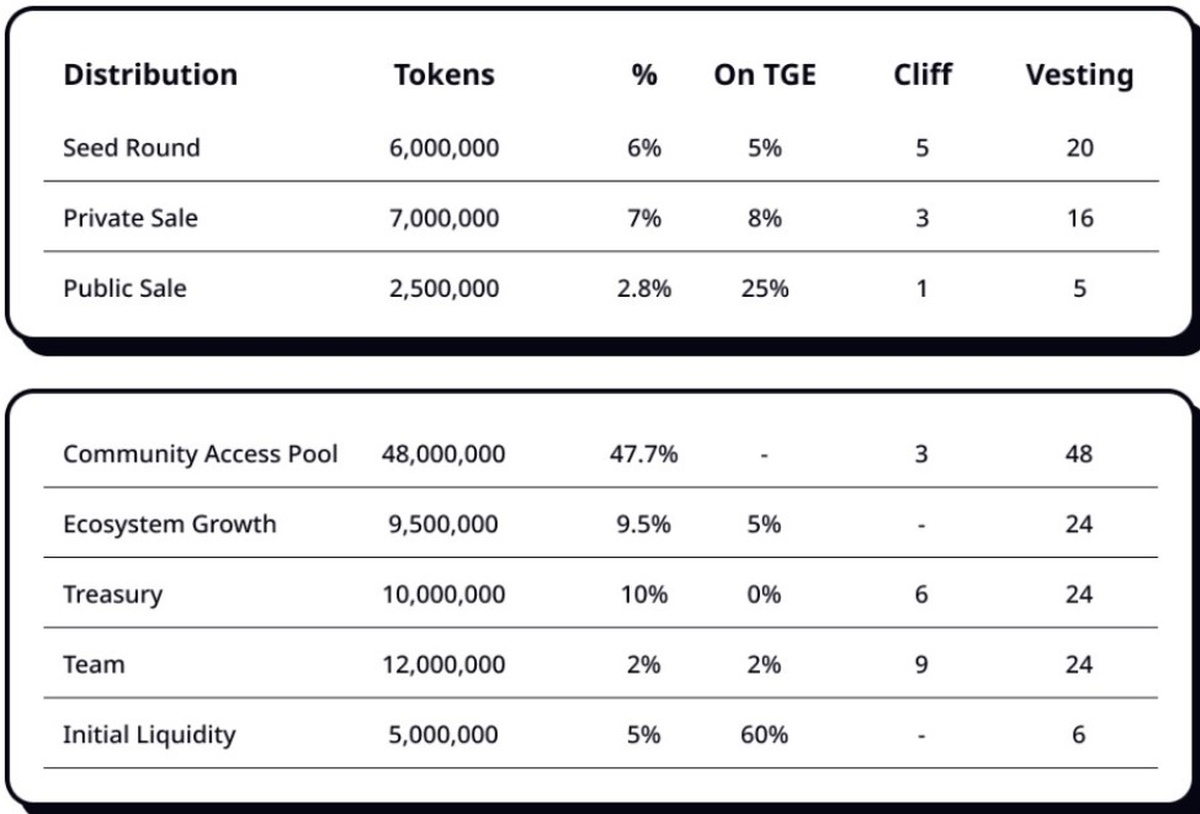The width and height of the screenshot is (1200, 814).
Task: Select the Vesting column header
Action: (x=1079, y=75)
